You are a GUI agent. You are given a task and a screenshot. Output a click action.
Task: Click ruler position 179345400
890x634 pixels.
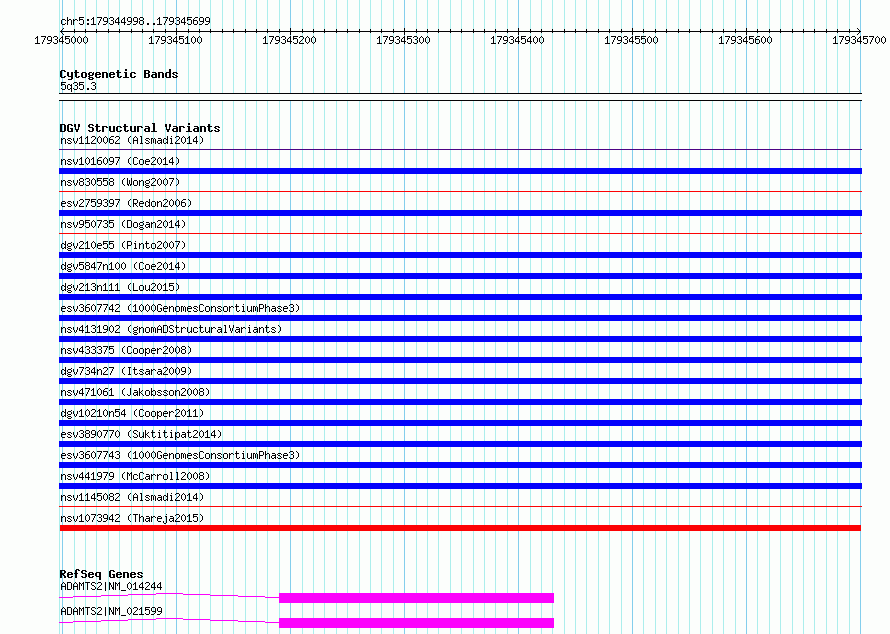[x=517, y=40]
